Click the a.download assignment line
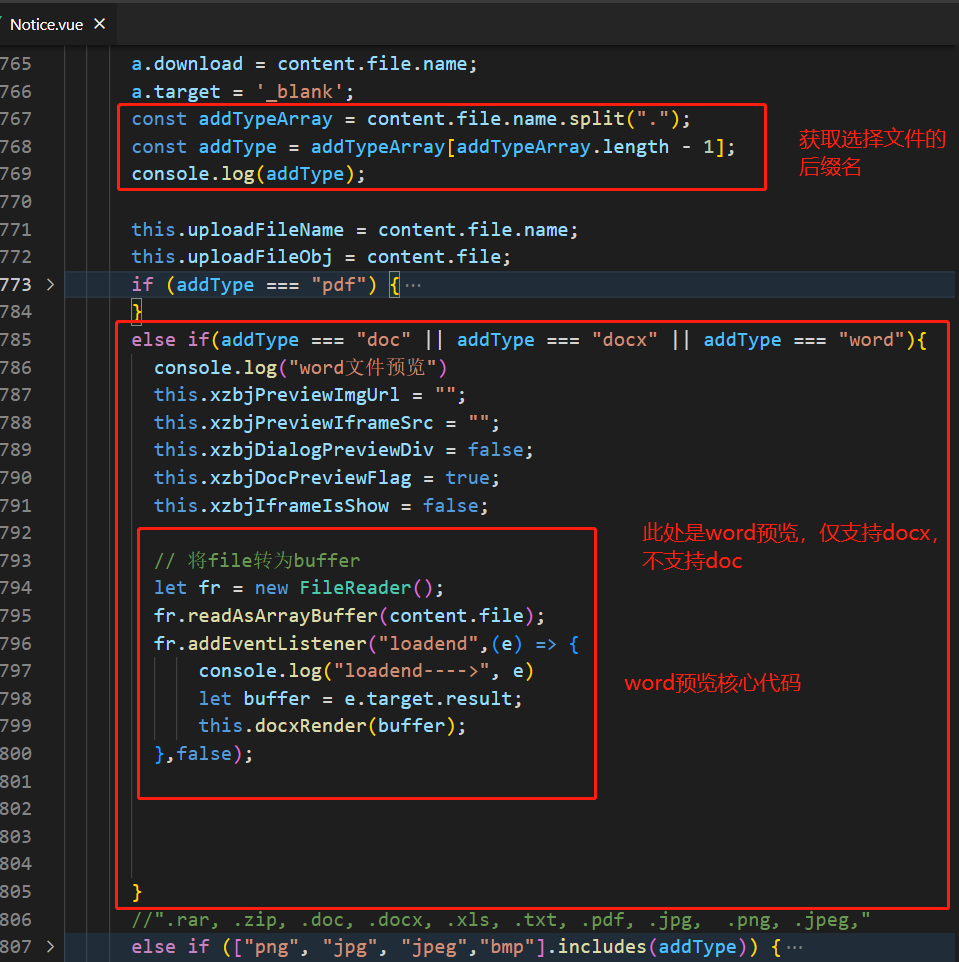 (304, 64)
